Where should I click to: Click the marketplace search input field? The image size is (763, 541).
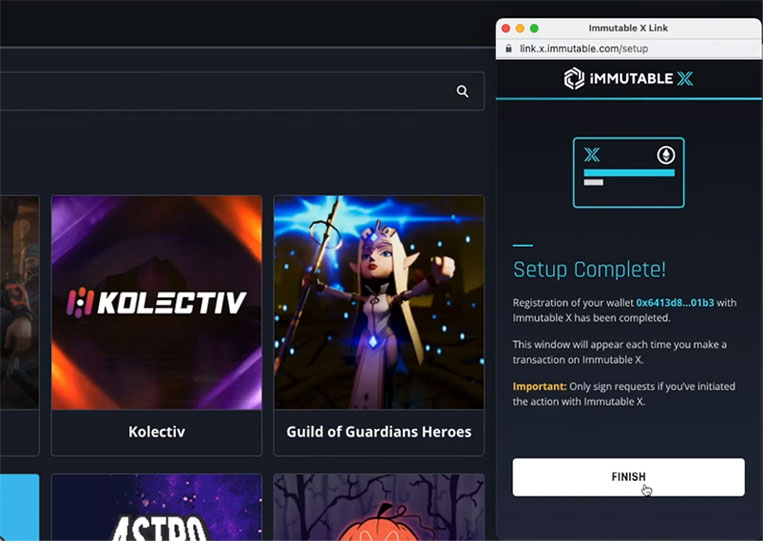242,91
